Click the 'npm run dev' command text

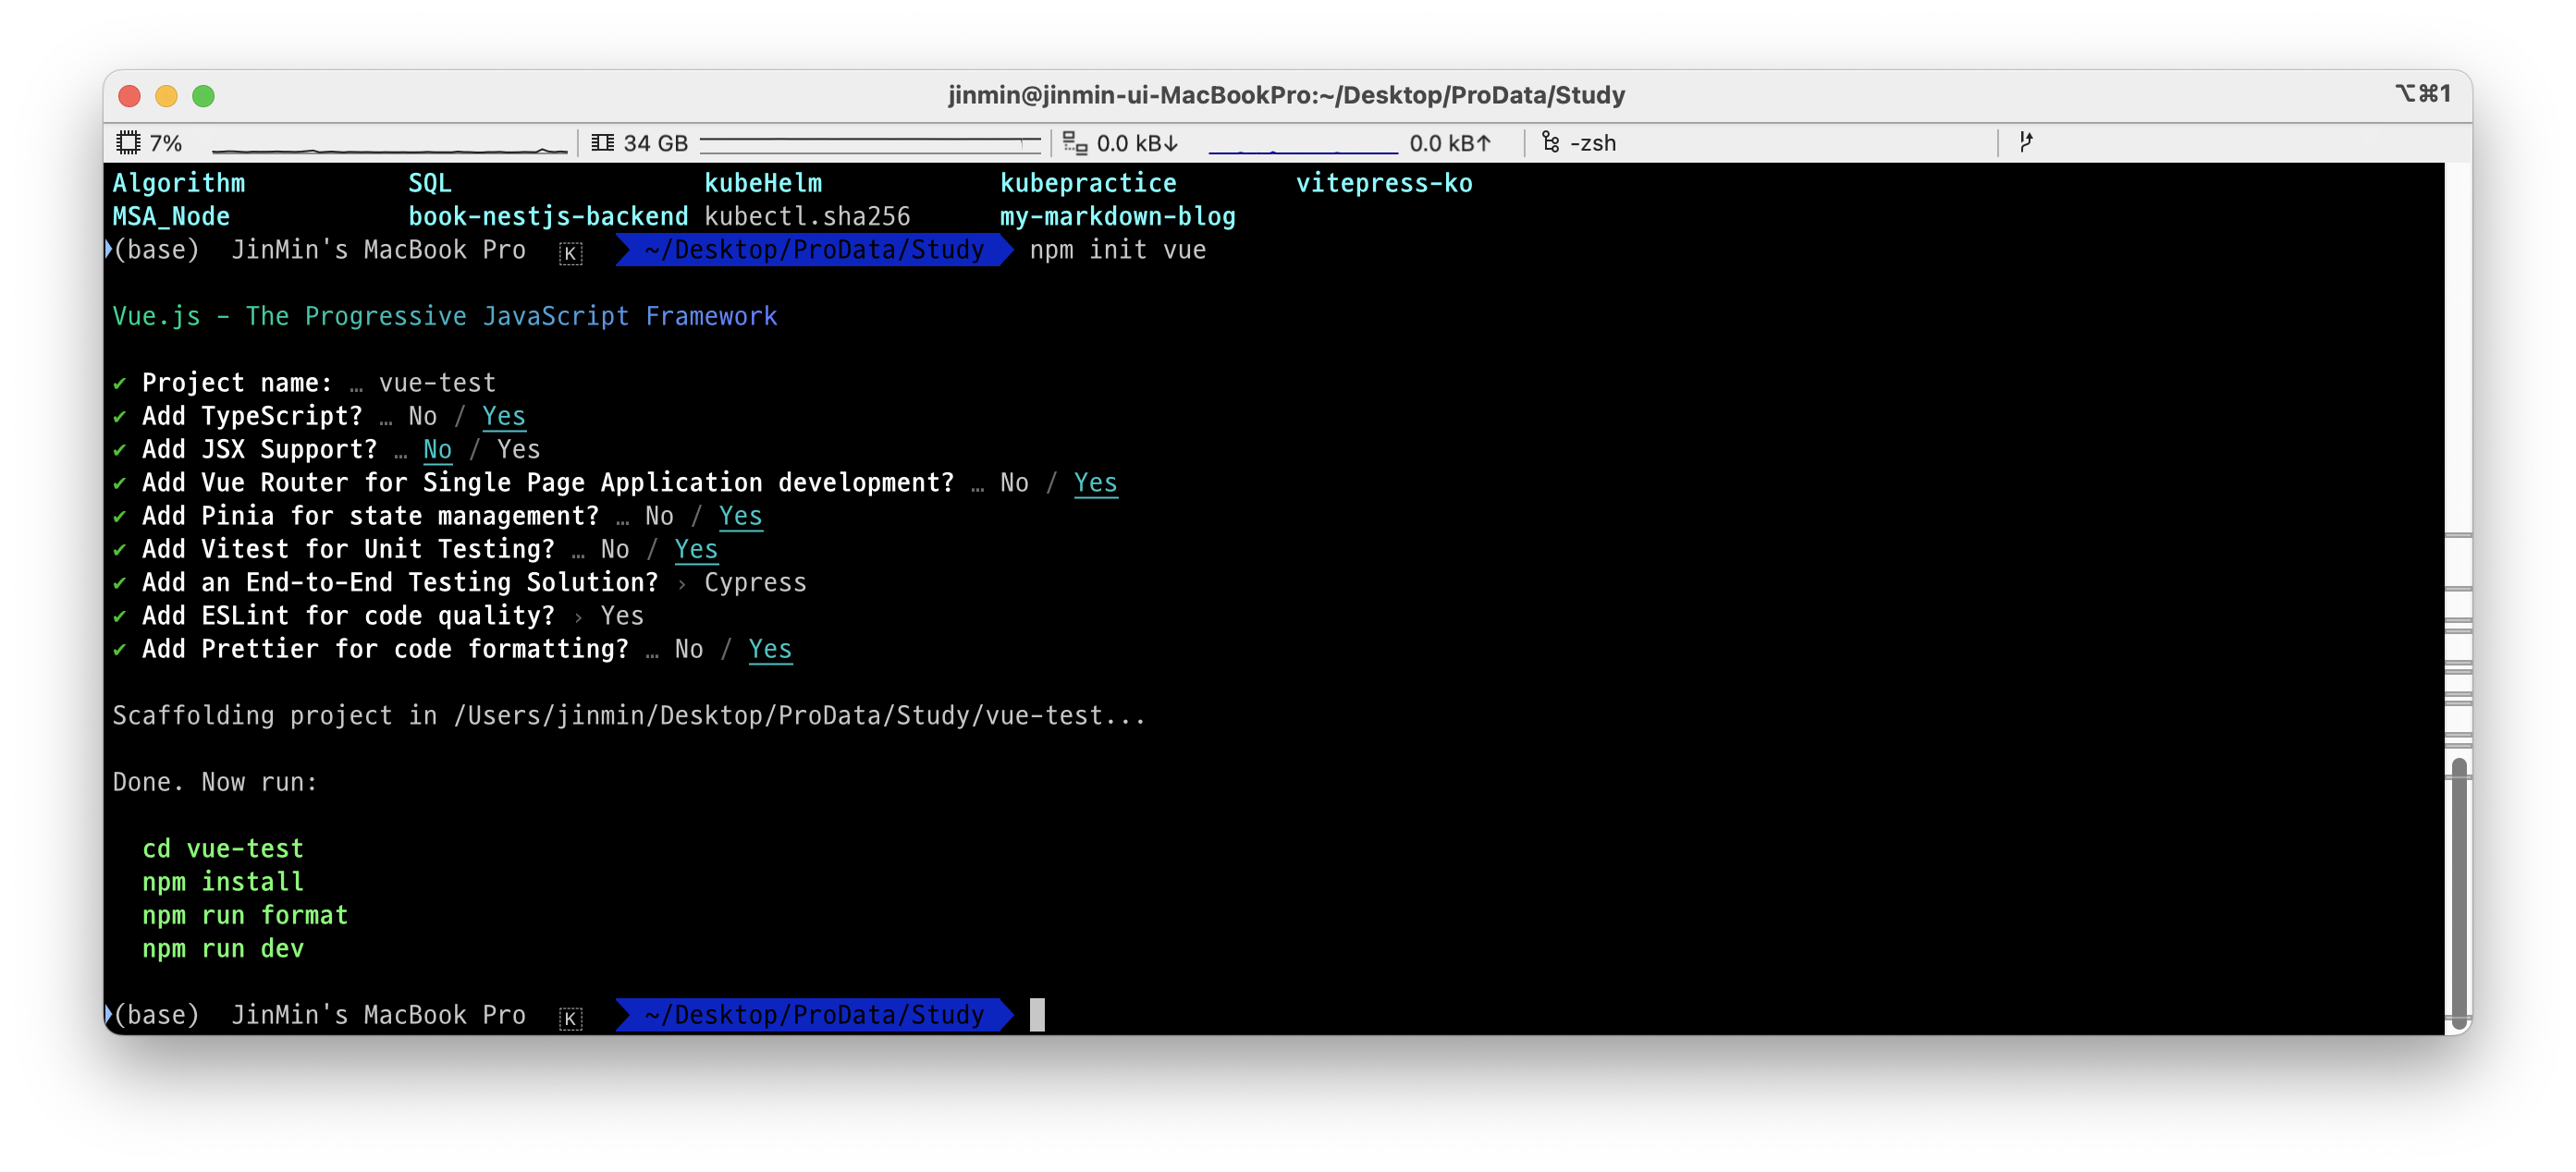tap(223, 948)
